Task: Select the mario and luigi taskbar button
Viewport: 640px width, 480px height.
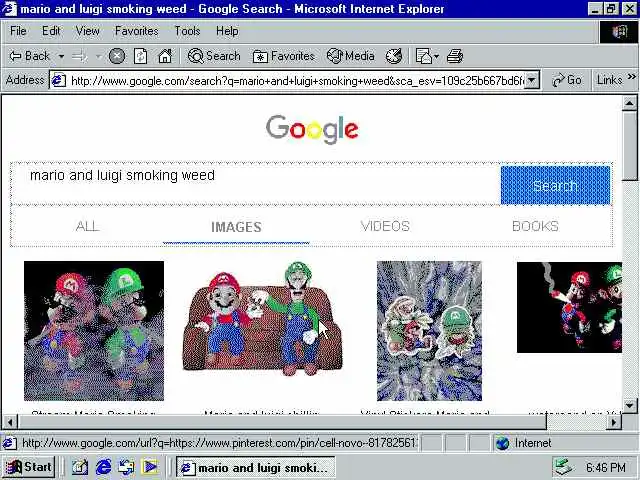Action: (256, 467)
